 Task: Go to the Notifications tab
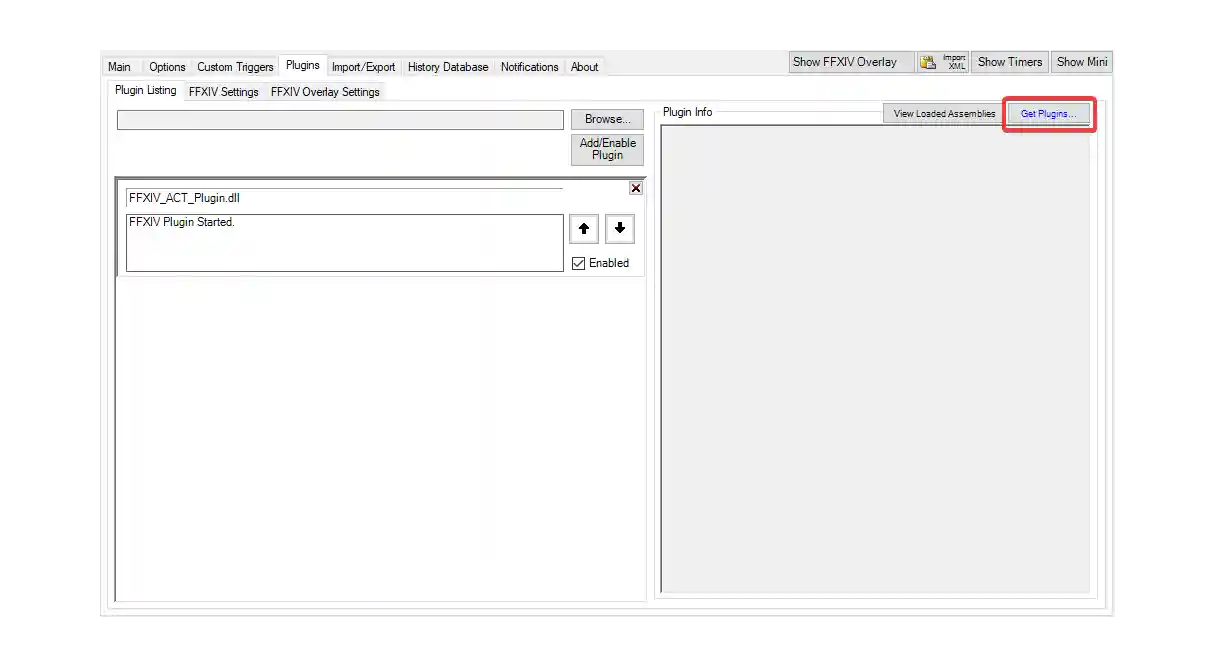pos(529,66)
